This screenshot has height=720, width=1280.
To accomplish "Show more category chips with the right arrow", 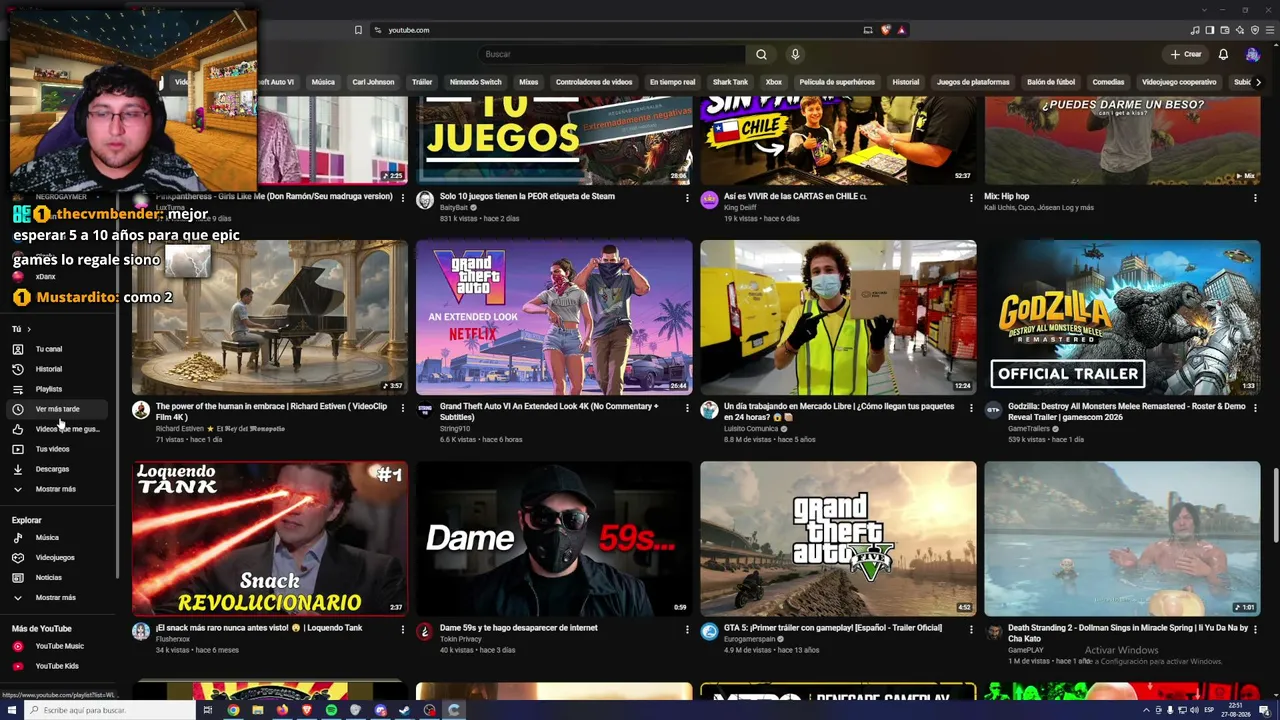I will click(x=1257, y=82).
